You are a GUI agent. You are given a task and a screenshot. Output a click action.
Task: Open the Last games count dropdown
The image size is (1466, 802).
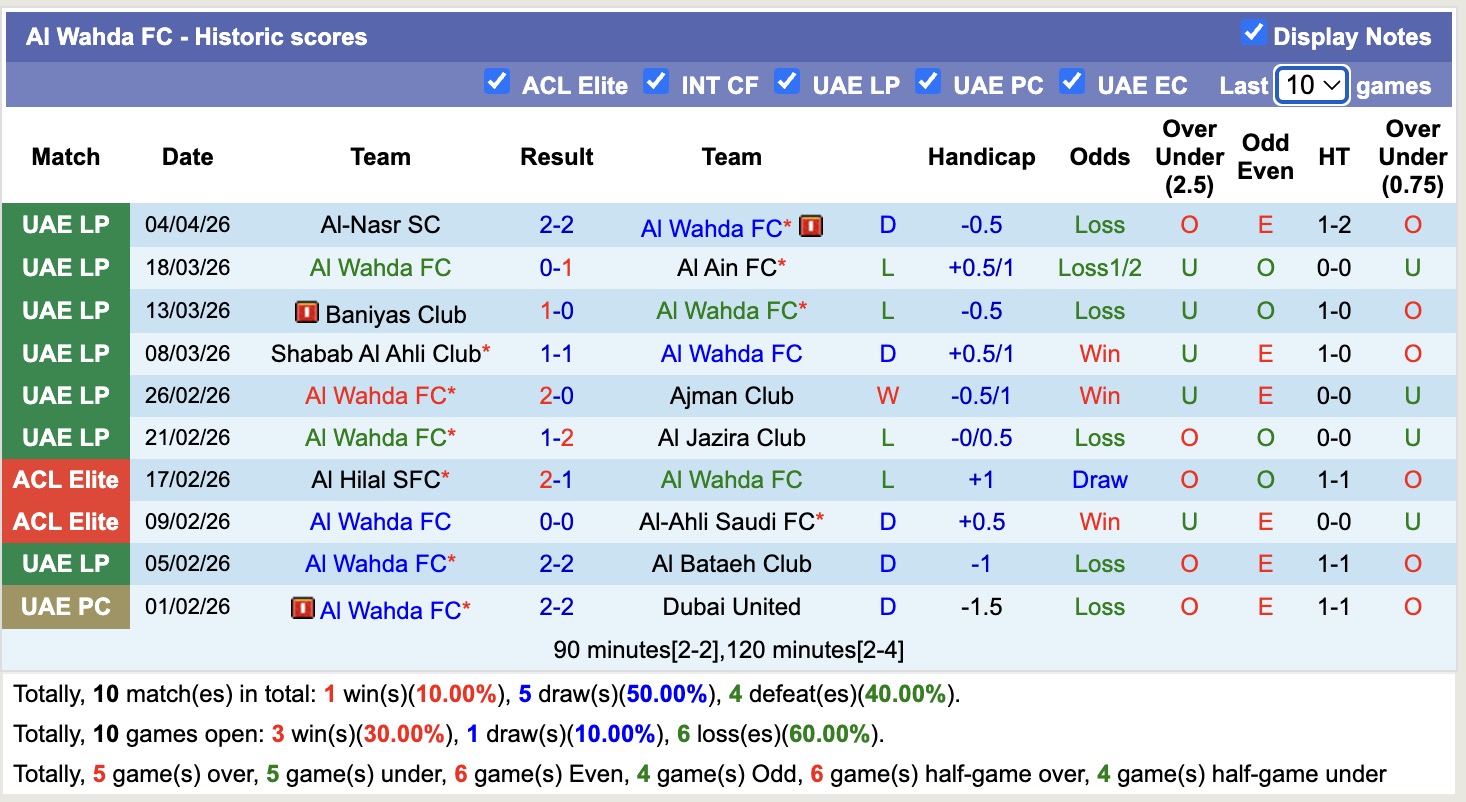[x=1310, y=86]
